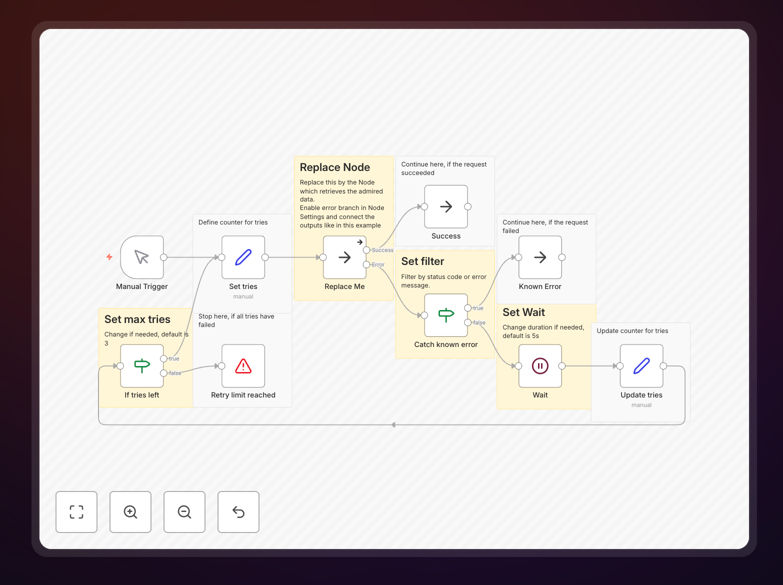Click the true output of Catch known error

[468, 308]
